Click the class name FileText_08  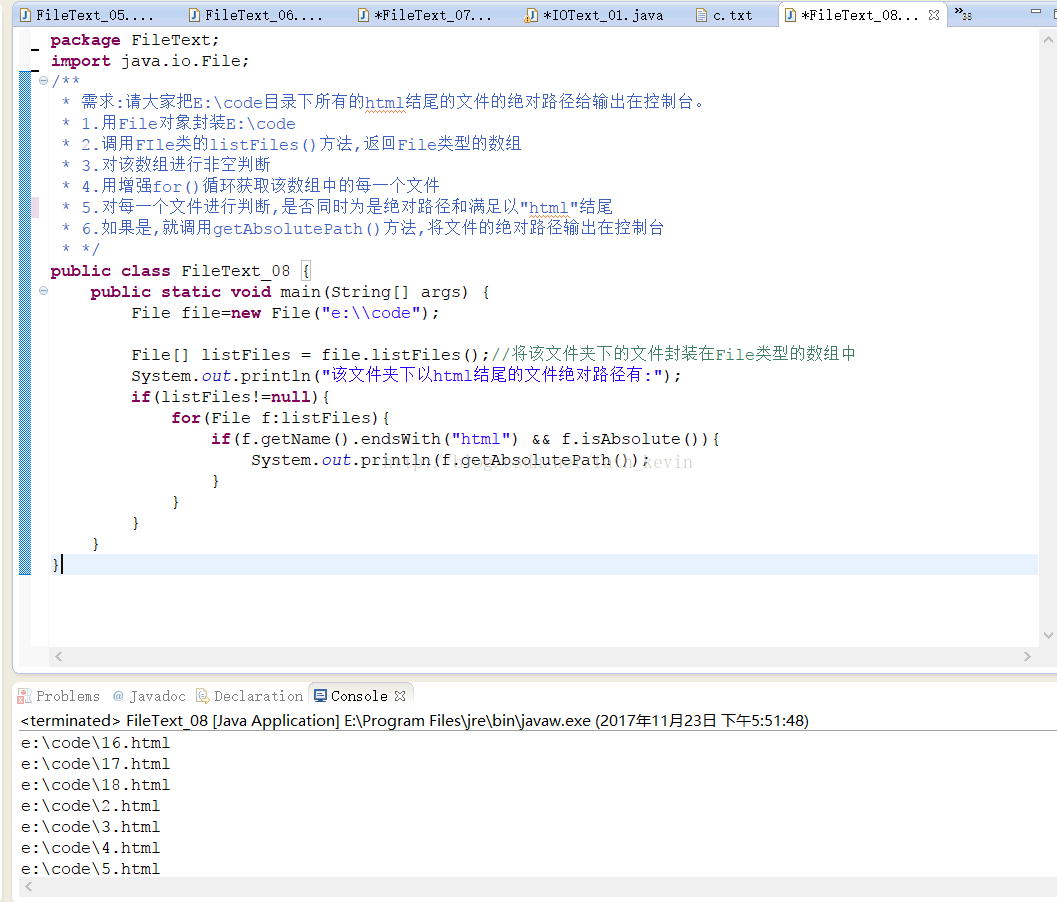click(x=236, y=271)
